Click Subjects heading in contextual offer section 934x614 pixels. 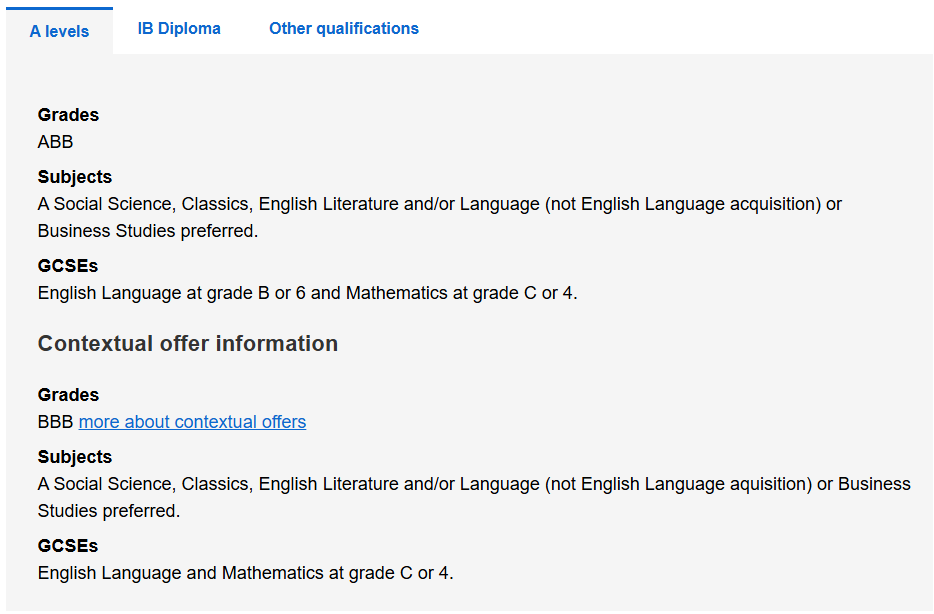click(75, 457)
